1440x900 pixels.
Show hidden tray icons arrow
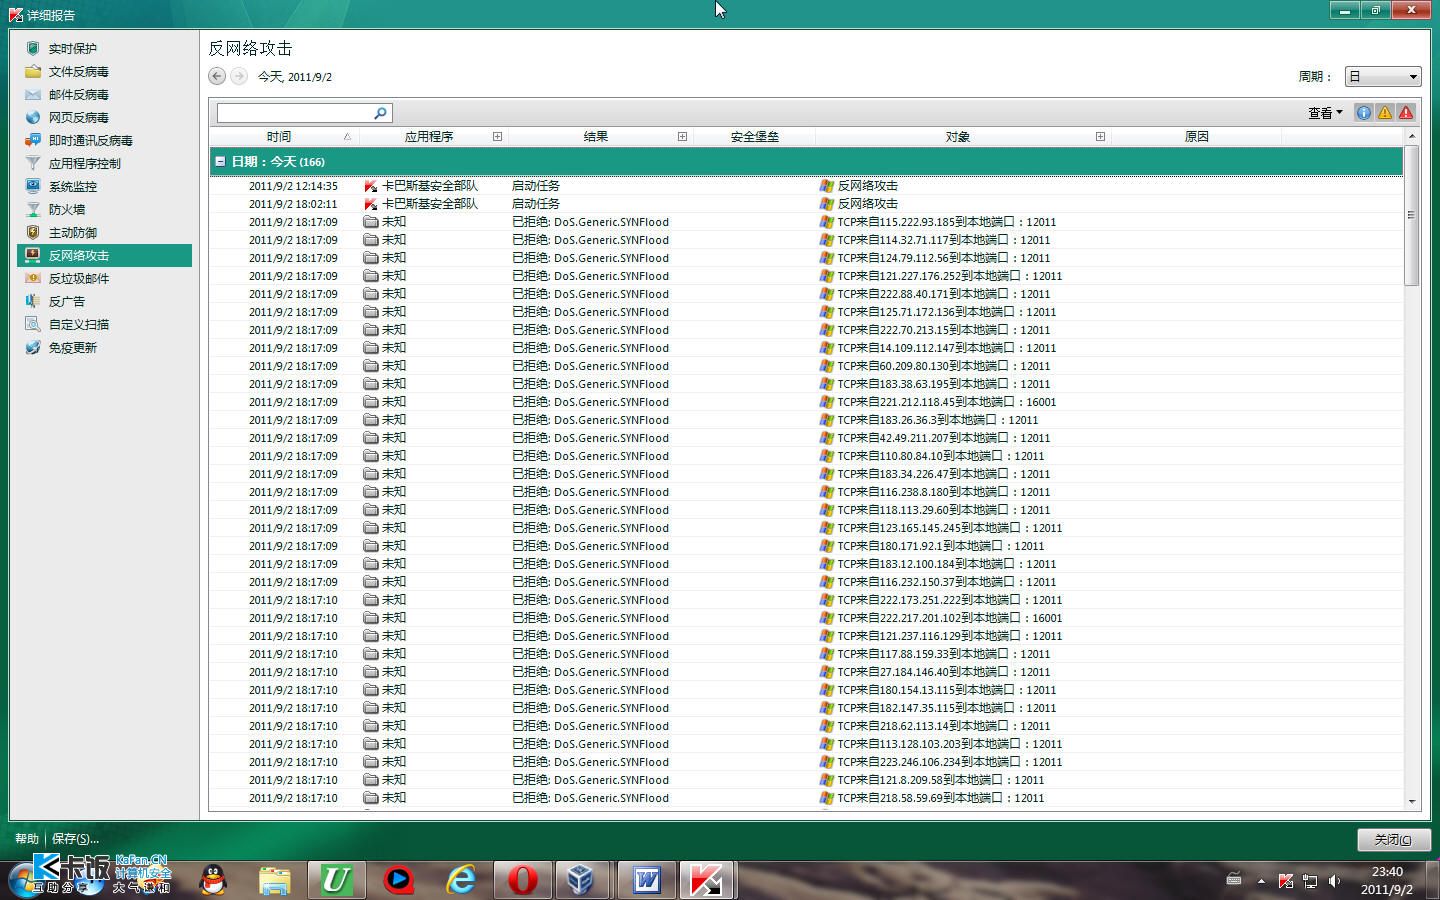click(1261, 881)
